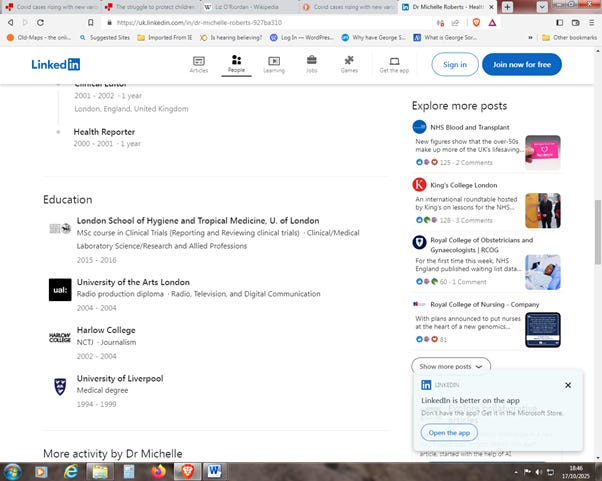The image size is (602, 481).
Task: Open University of the Arts London link
Action: (133, 282)
